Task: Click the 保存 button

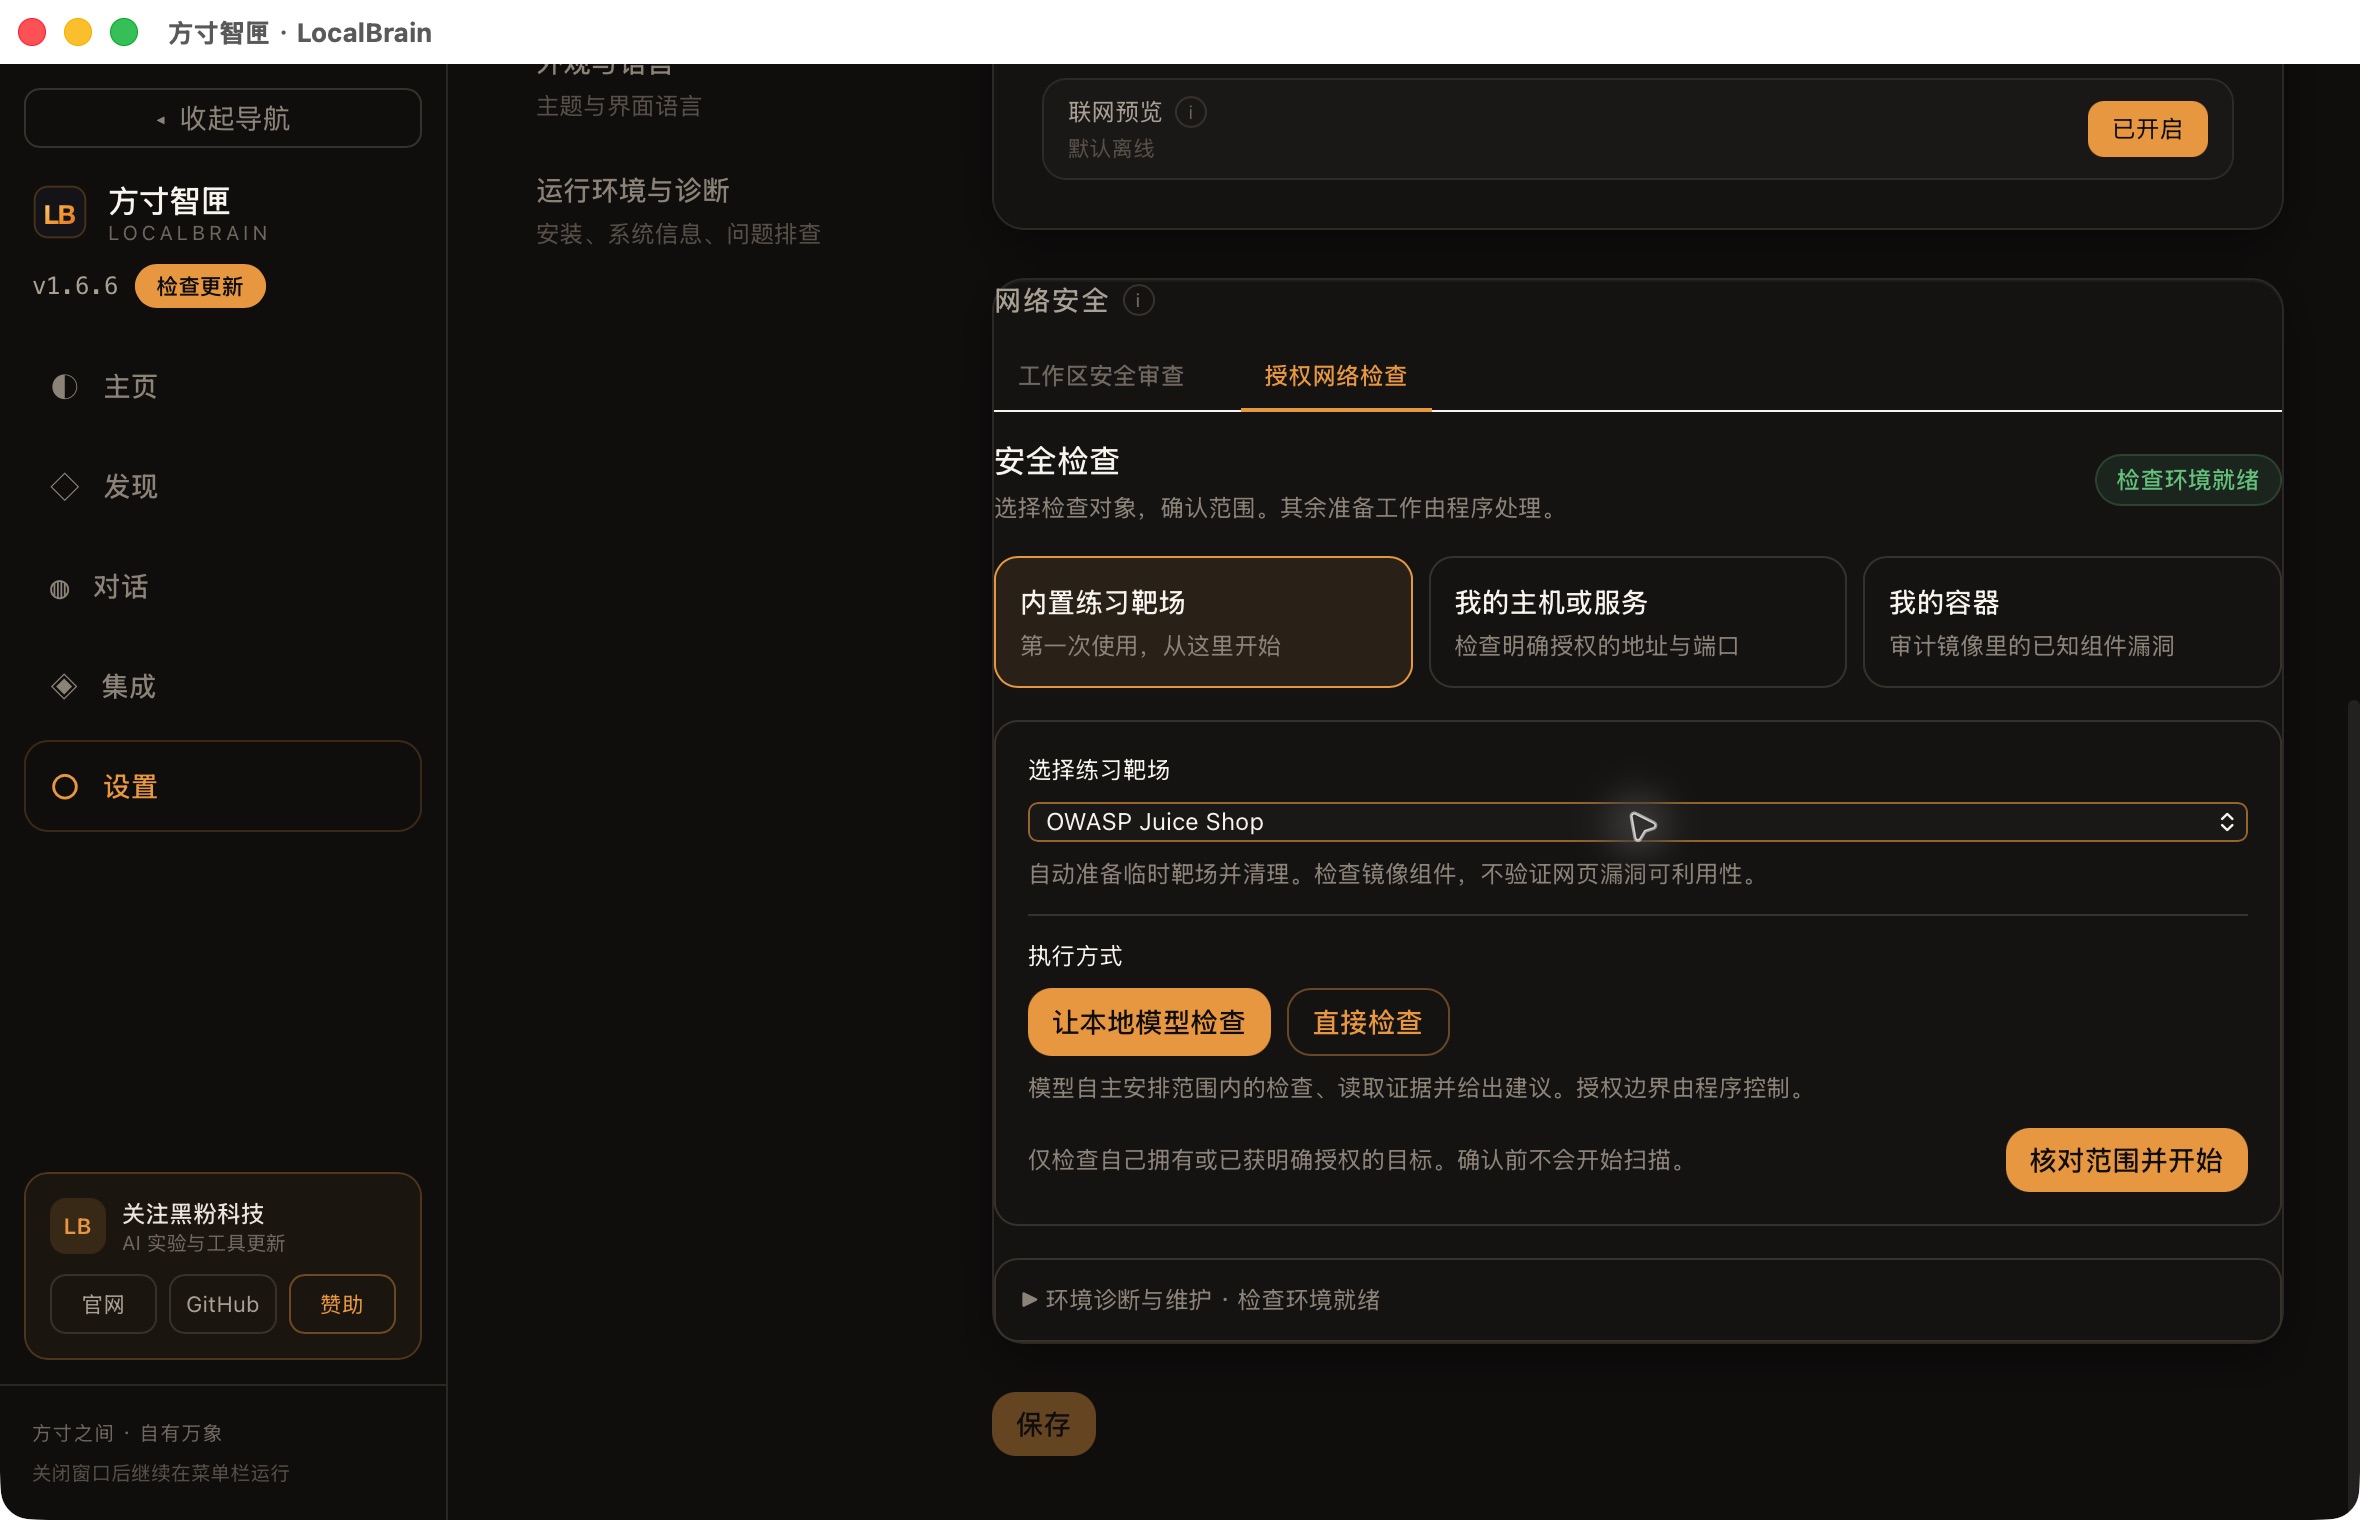Action: 1043,1424
